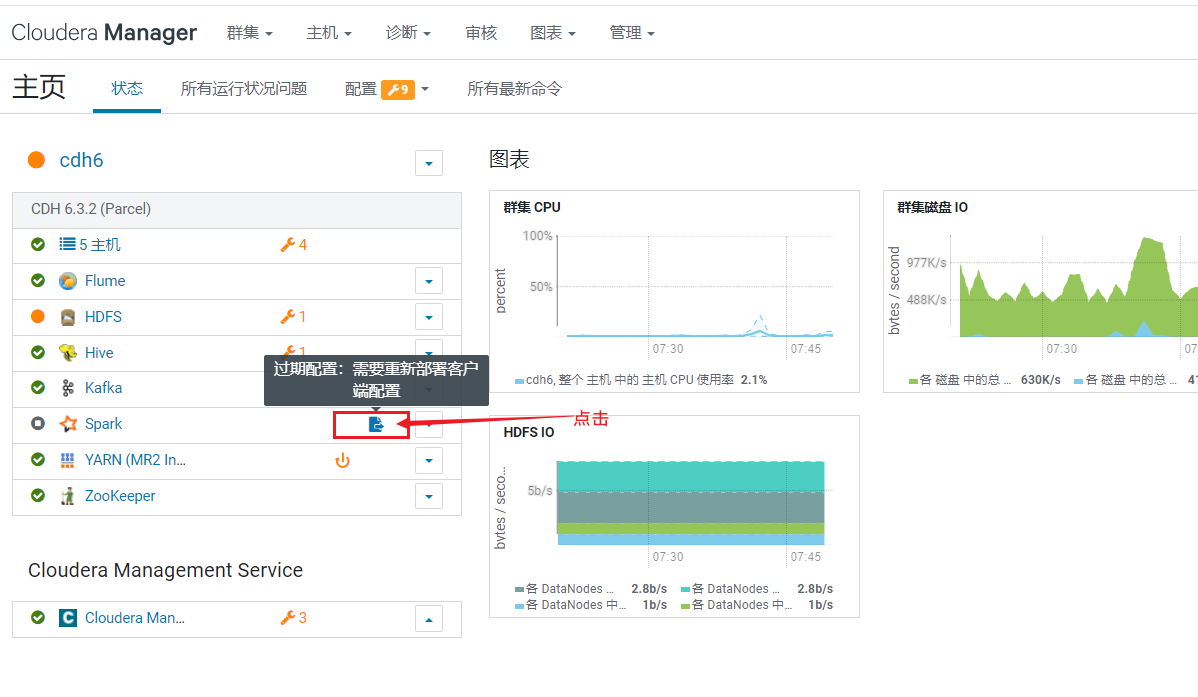This screenshot has width=1198, height=697.
Task: Click YARN green health status icon
Action: pos(37,459)
